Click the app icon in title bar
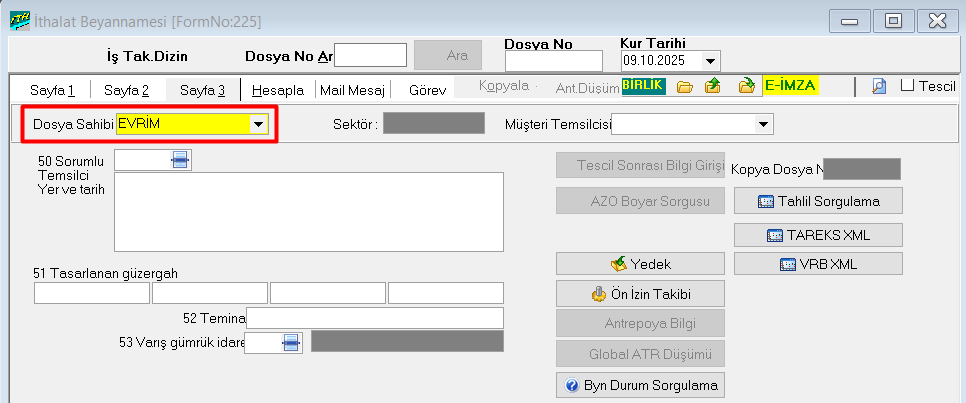Image resolution: width=966 pixels, height=403 pixels. coord(19,20)
